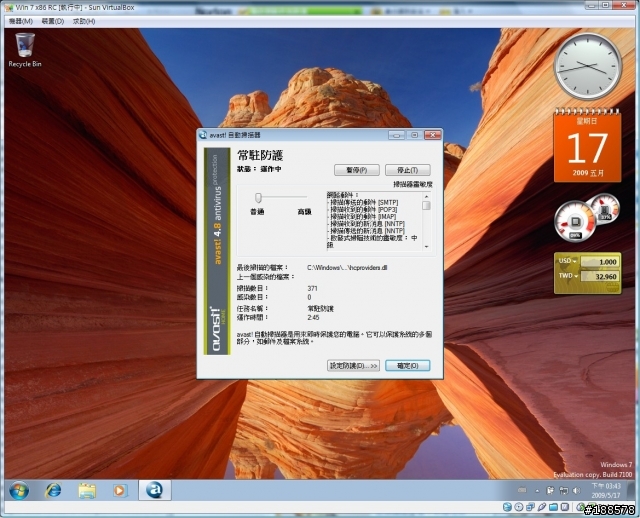Click the 設定防護(D)...>> details button
Screen dimensions: 640x518
coord(353,365)
